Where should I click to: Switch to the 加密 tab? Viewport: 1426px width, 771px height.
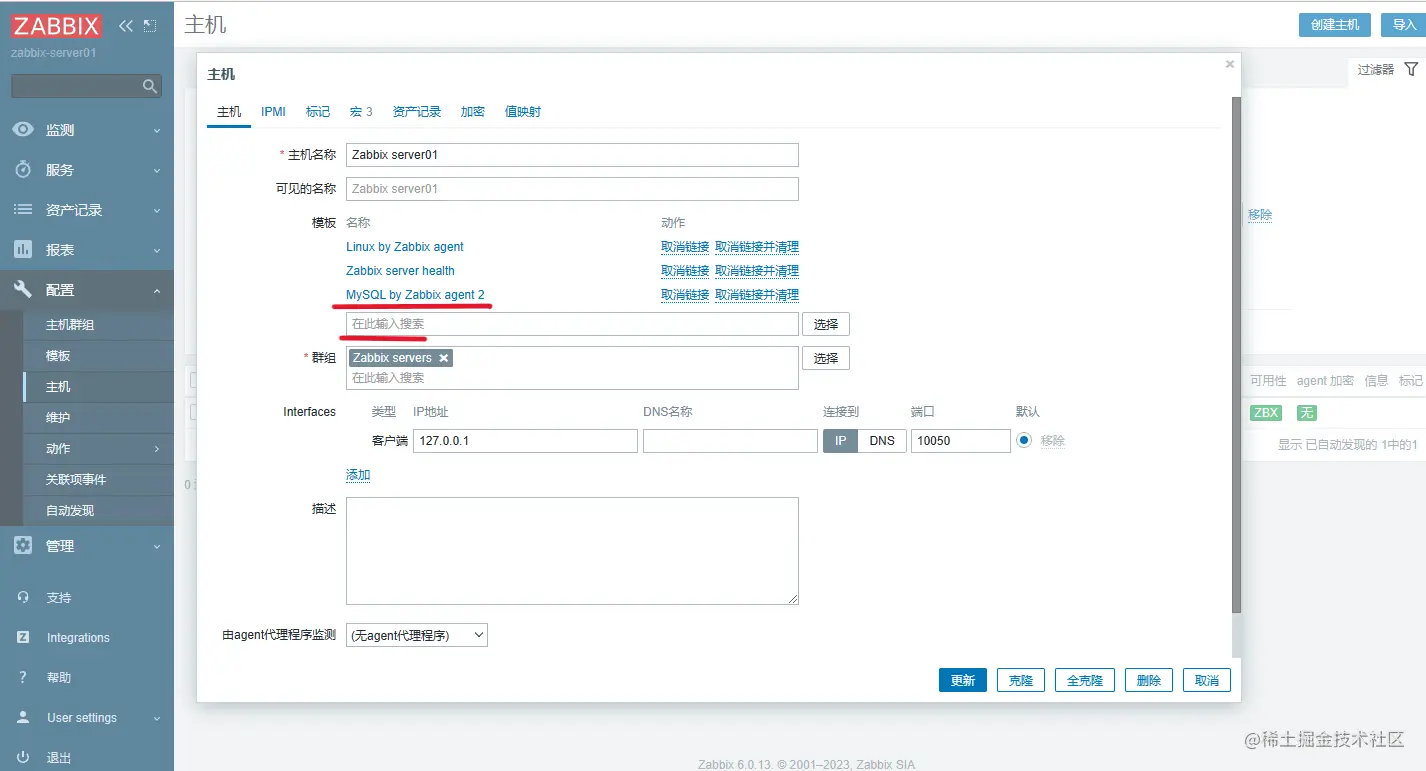pyautogui.click(x=473, y=112)
